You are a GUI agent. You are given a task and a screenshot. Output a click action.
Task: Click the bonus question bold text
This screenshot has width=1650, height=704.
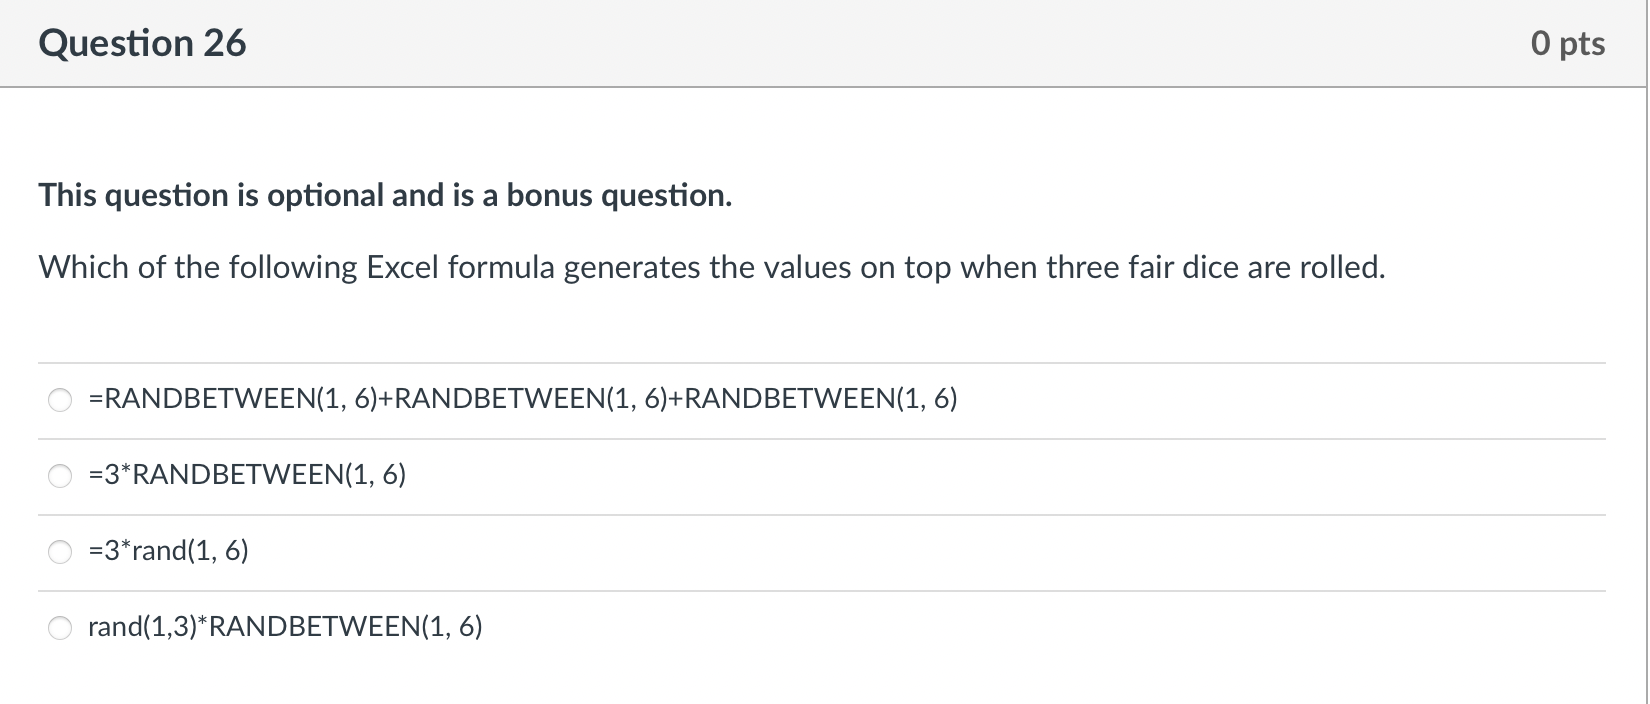pyautogui.click(x=384, y=195)
